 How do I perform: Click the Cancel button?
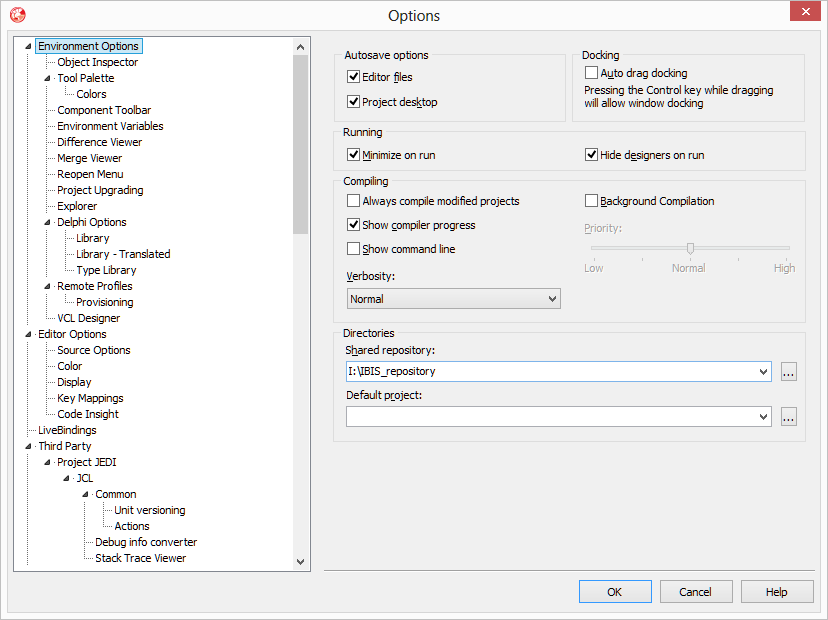696,592
